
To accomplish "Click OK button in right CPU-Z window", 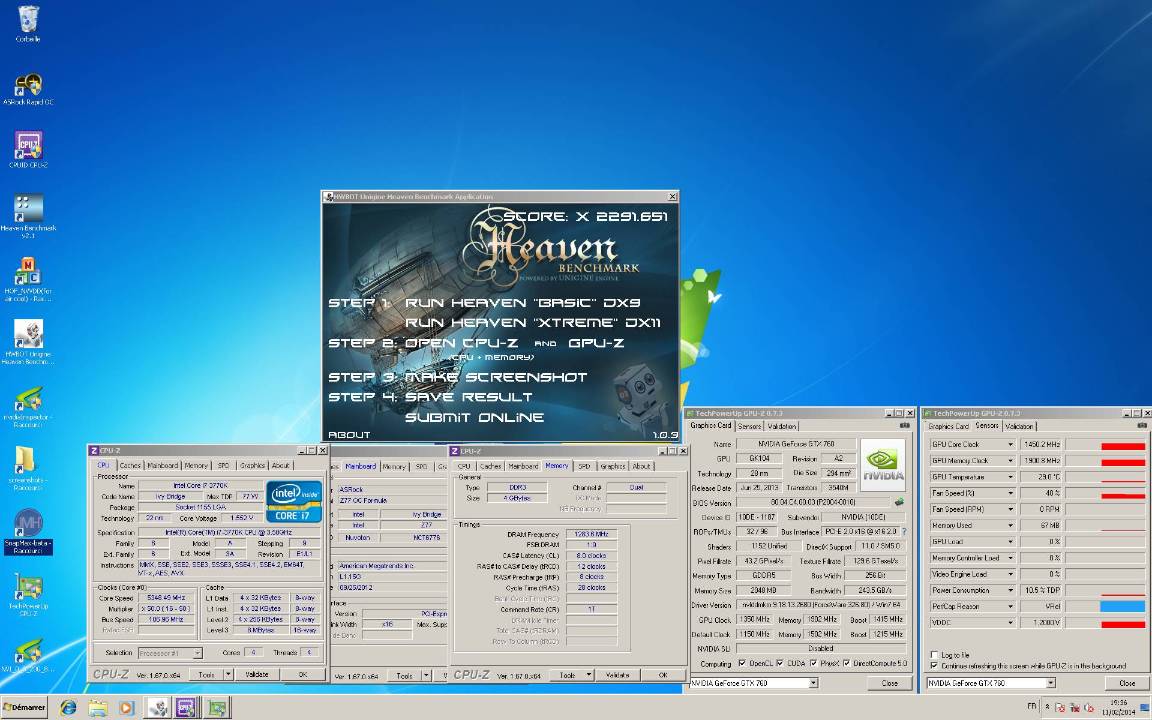I will [663, 675].
